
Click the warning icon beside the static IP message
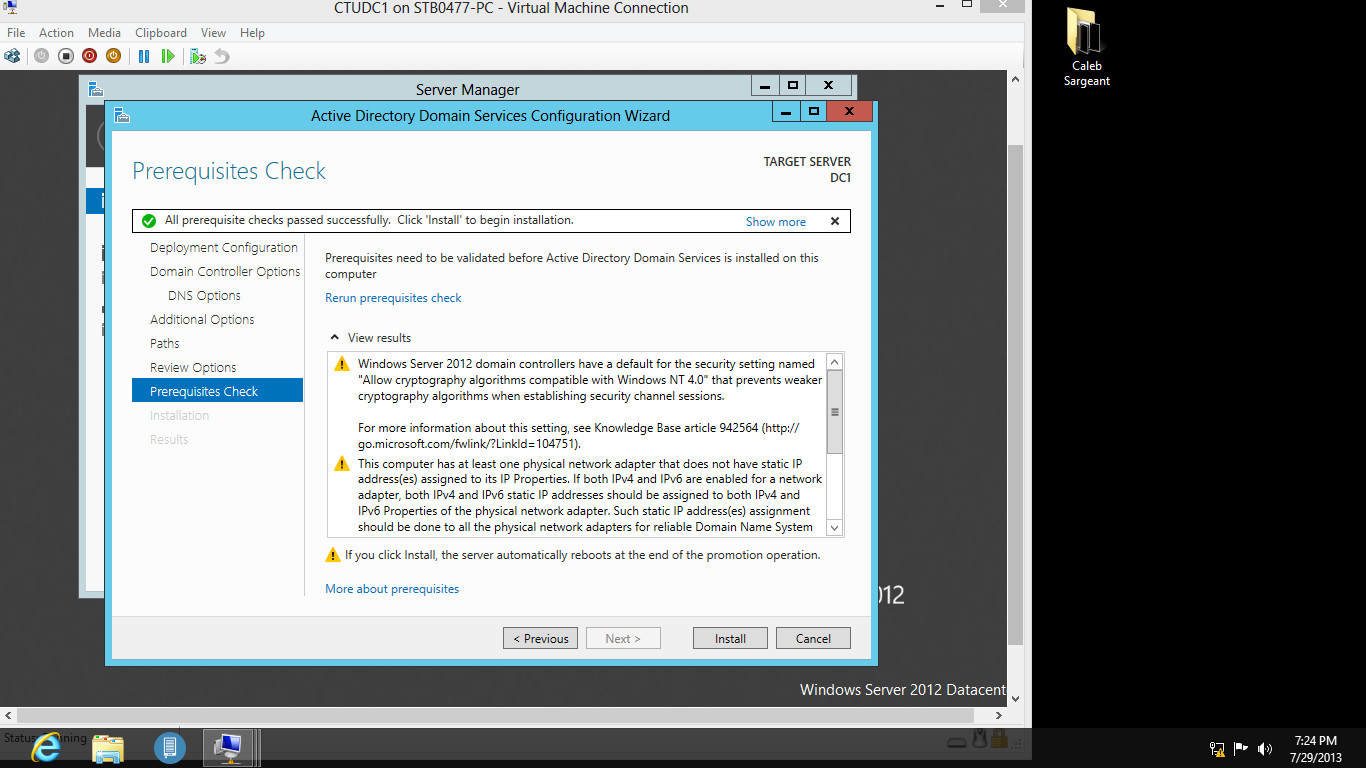(x=342, y=464)
